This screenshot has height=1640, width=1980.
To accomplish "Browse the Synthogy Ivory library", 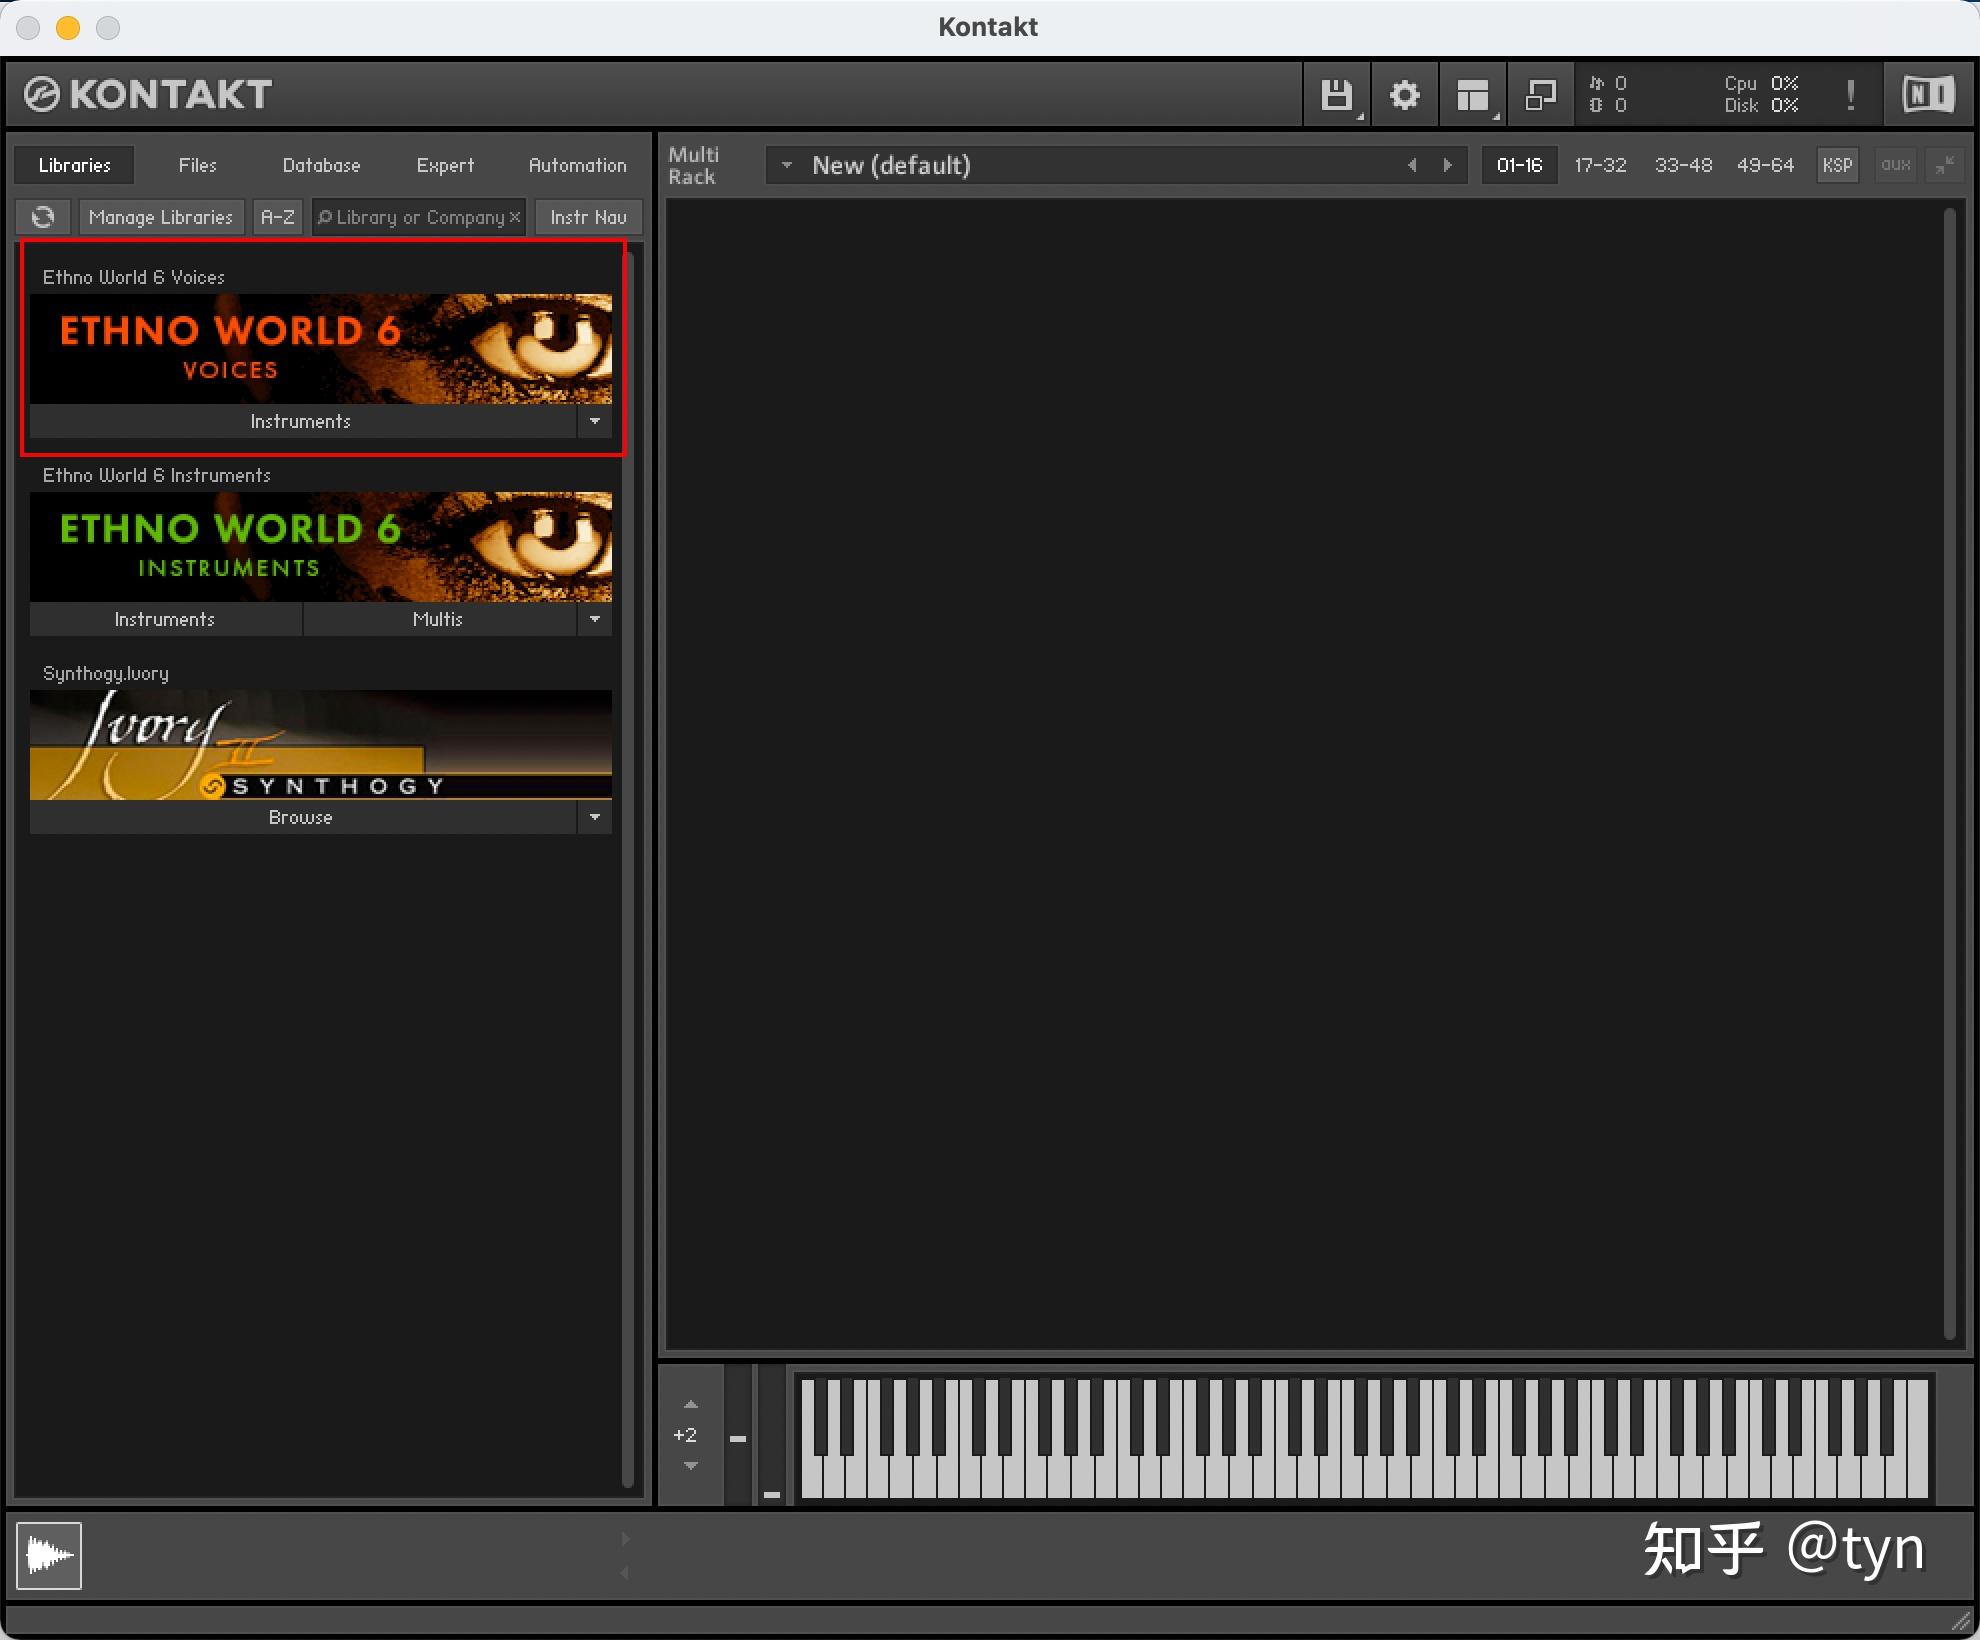I will click(302, 817).
